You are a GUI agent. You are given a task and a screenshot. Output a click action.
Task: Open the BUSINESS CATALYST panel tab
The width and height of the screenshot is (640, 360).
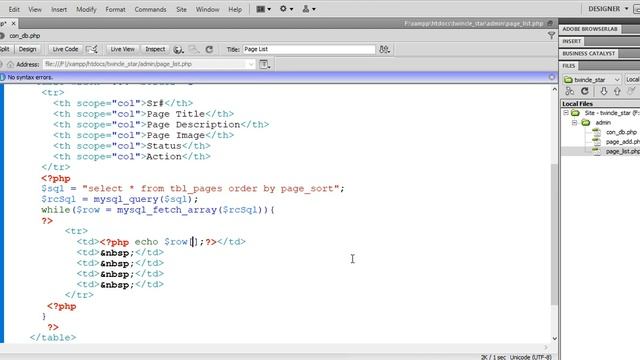coord(589,53)
